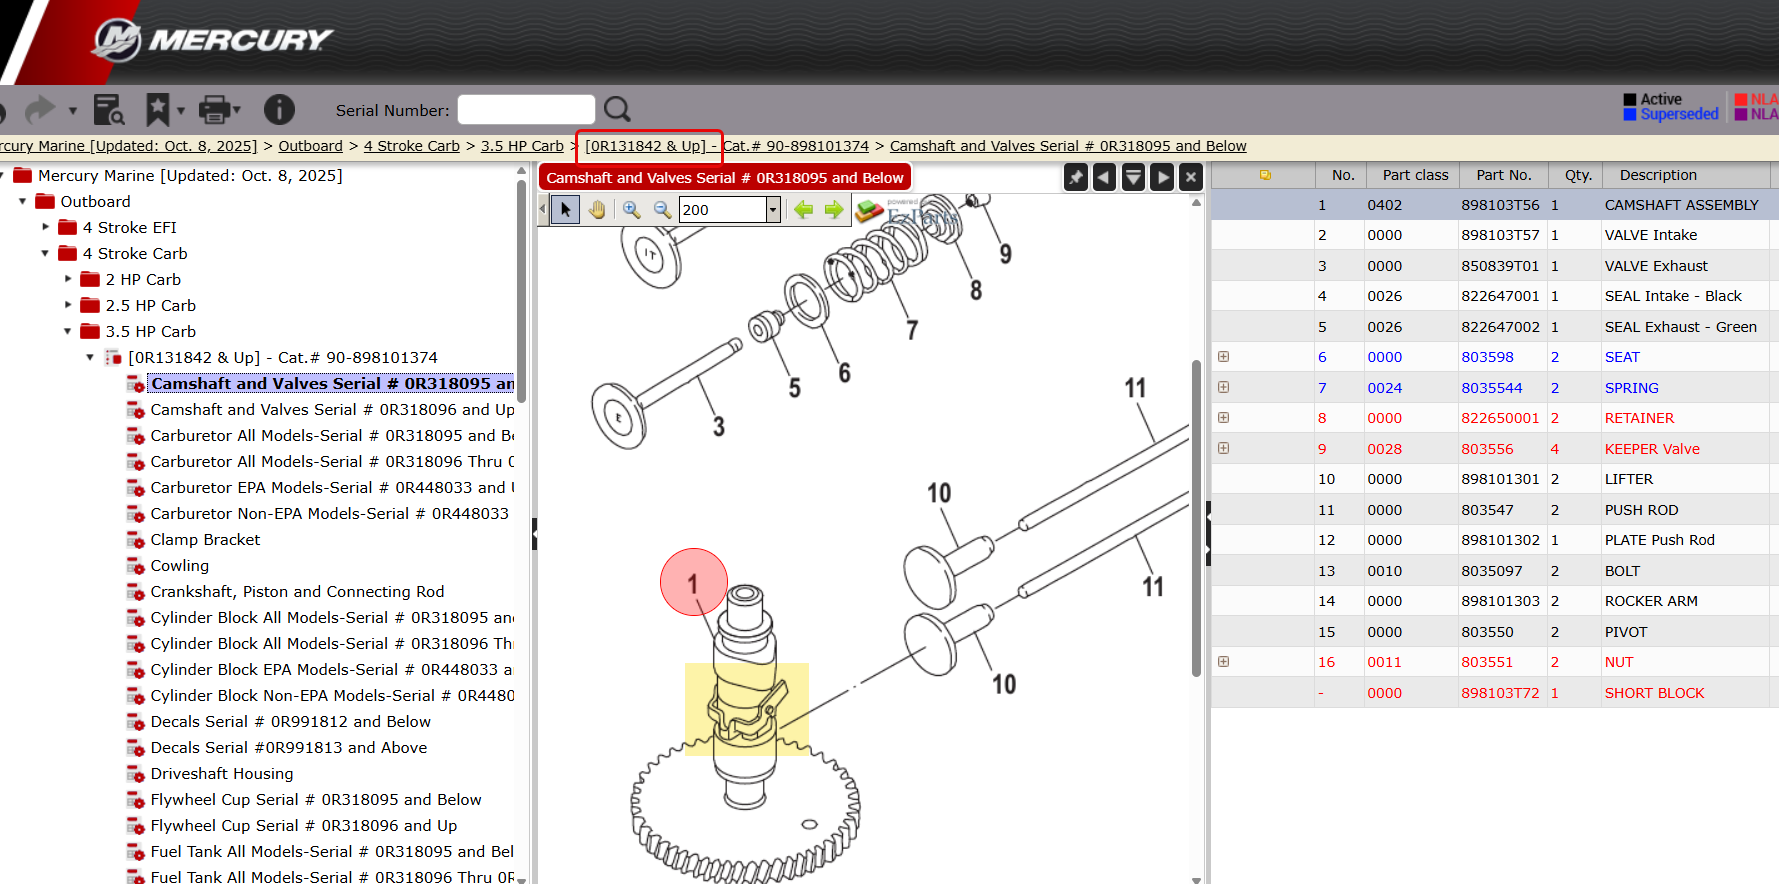Open the bookmark dropdown arrow
Image resolution: width=1779 pixels, height=884 pixels.
tap(181, 110)
